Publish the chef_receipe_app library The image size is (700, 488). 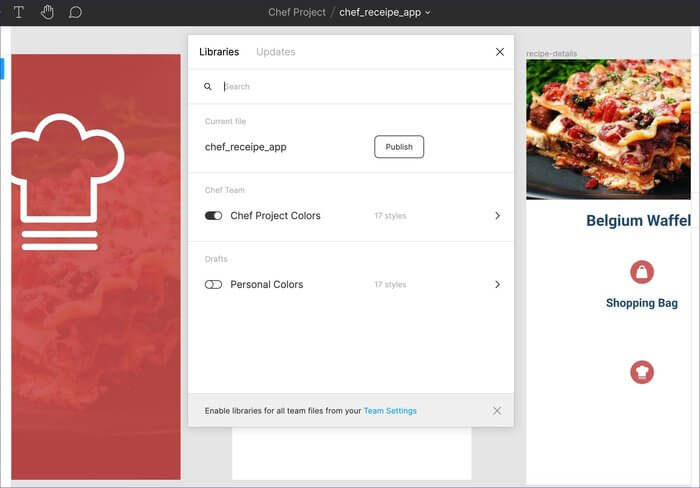pyautogui.click(x=399, y=147)
